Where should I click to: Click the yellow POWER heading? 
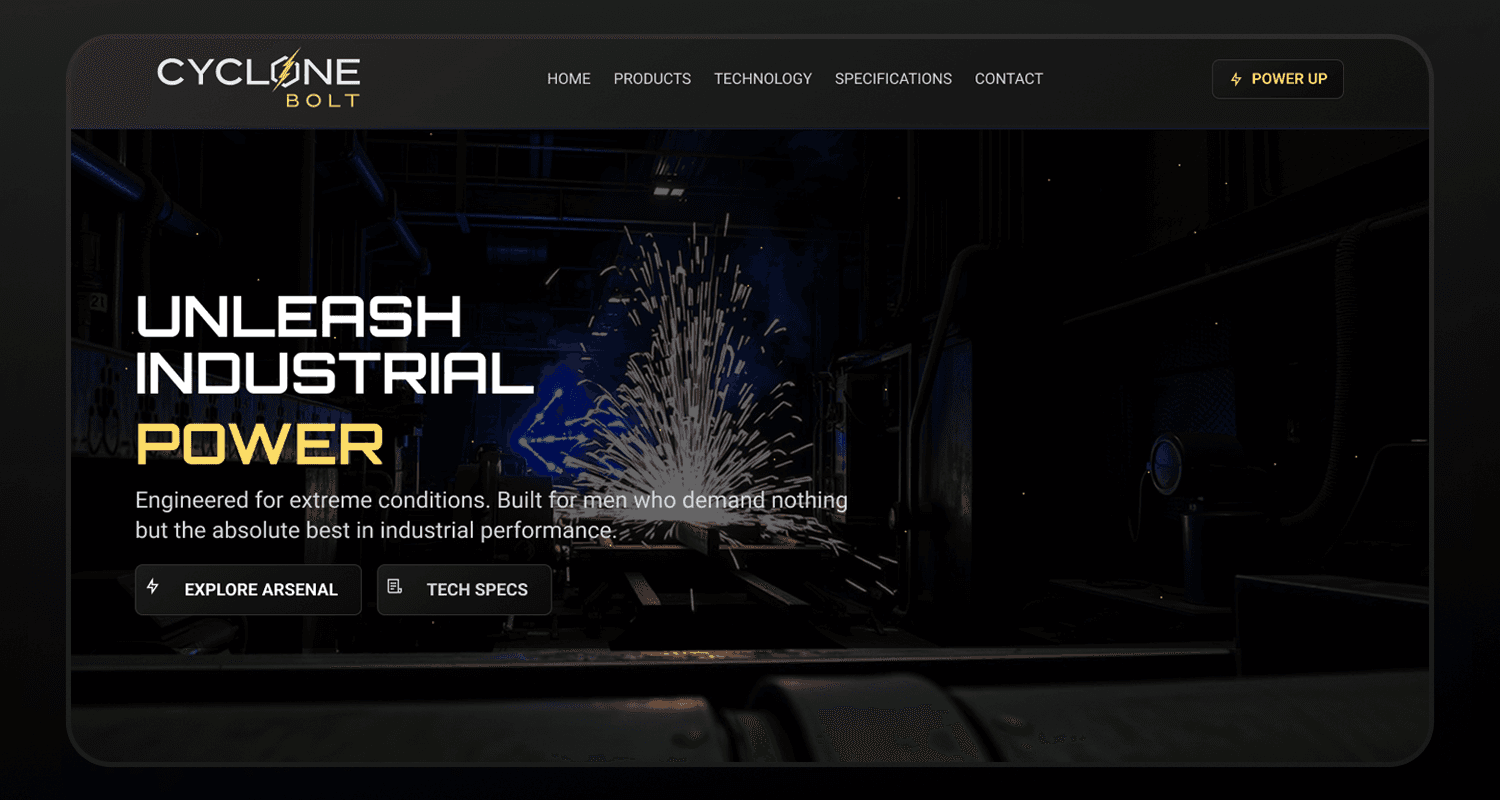point(258,443)
